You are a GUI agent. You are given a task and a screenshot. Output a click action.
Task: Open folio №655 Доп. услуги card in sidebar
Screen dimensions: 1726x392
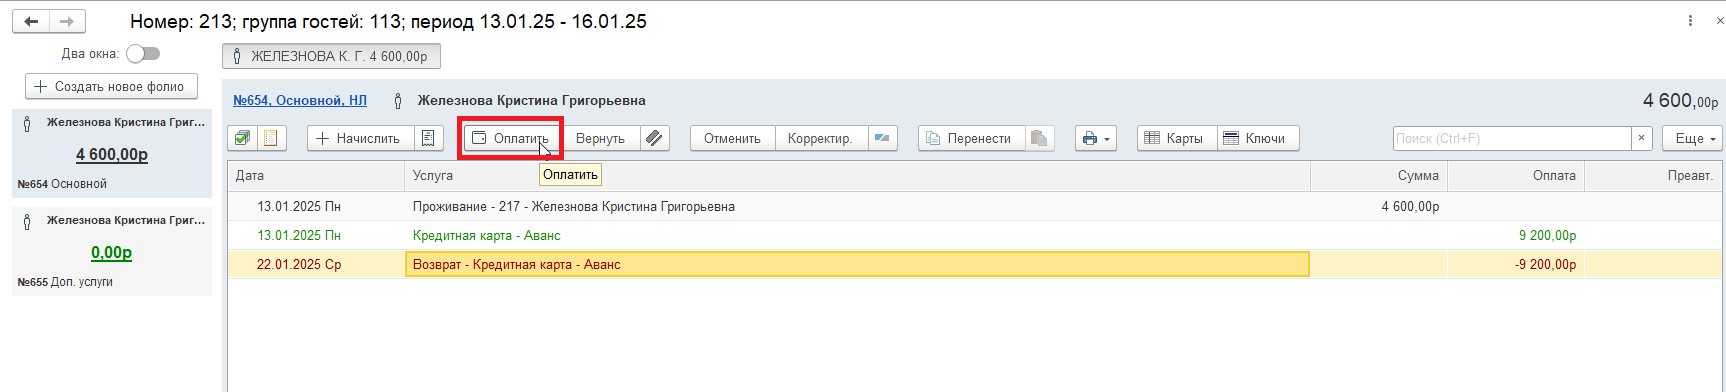(112, 251)
